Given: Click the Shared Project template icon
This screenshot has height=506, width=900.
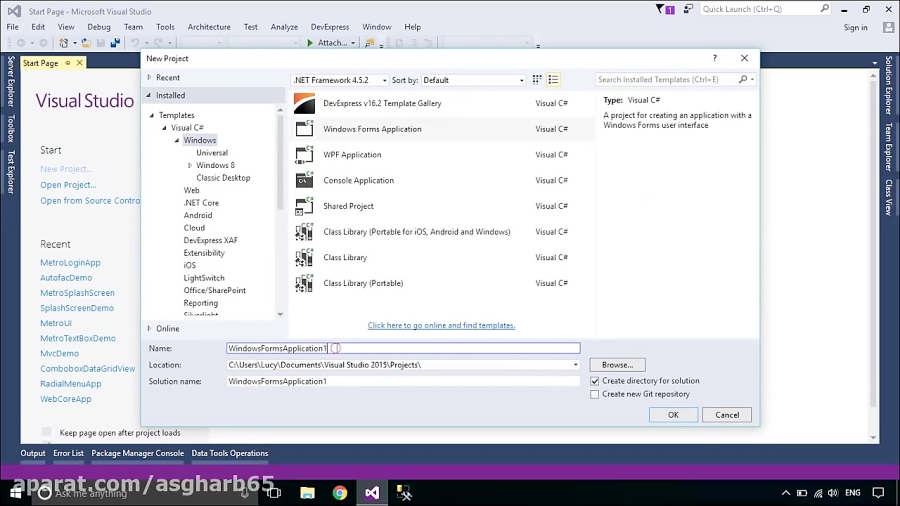Looking at the screenshot, I should (x=305, y=206).
